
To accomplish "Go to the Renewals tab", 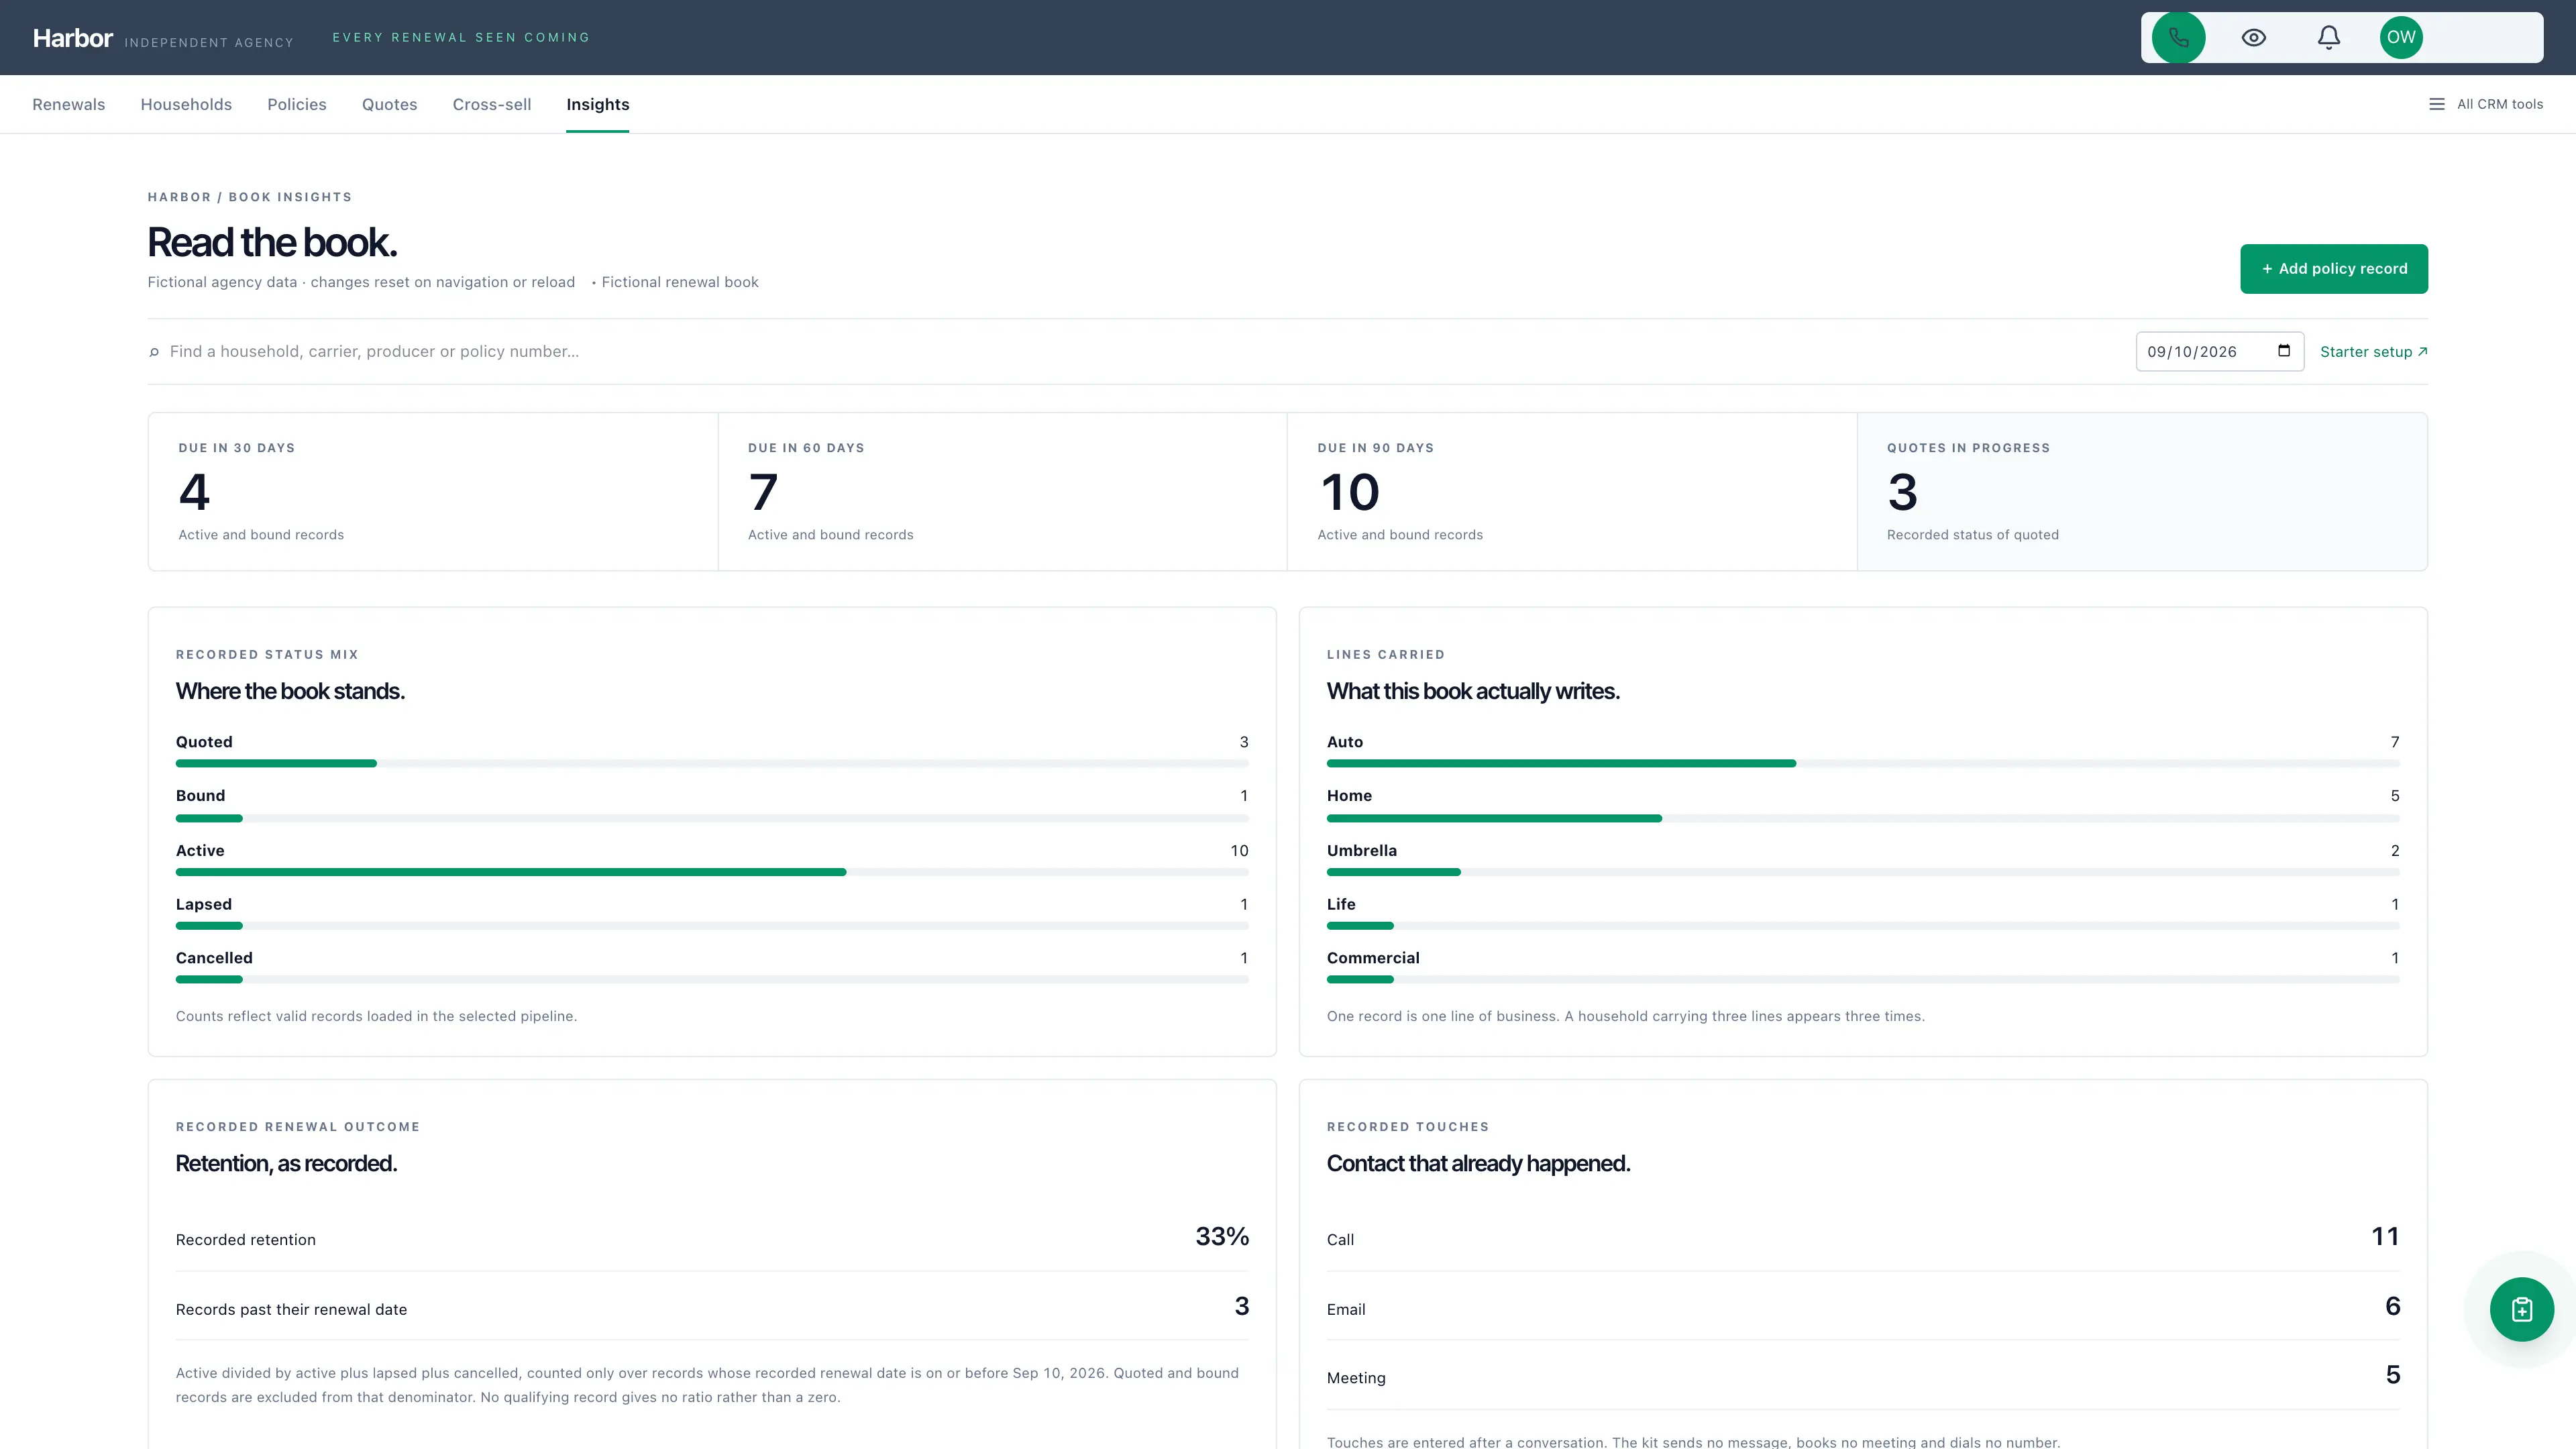I will click(x=68, y=104).
